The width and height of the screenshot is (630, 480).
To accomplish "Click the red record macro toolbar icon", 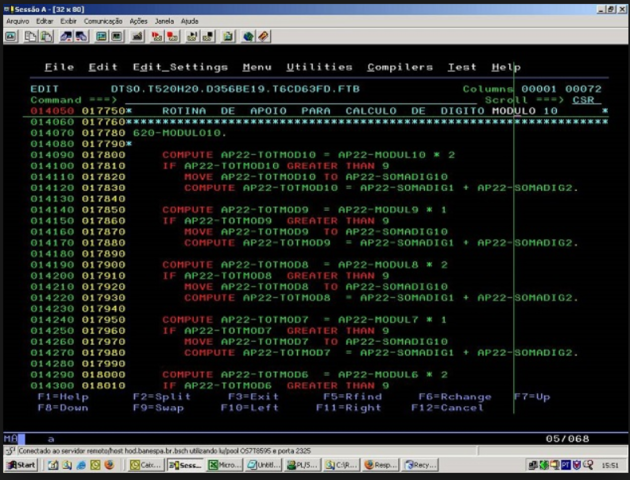I will (173, 37).
